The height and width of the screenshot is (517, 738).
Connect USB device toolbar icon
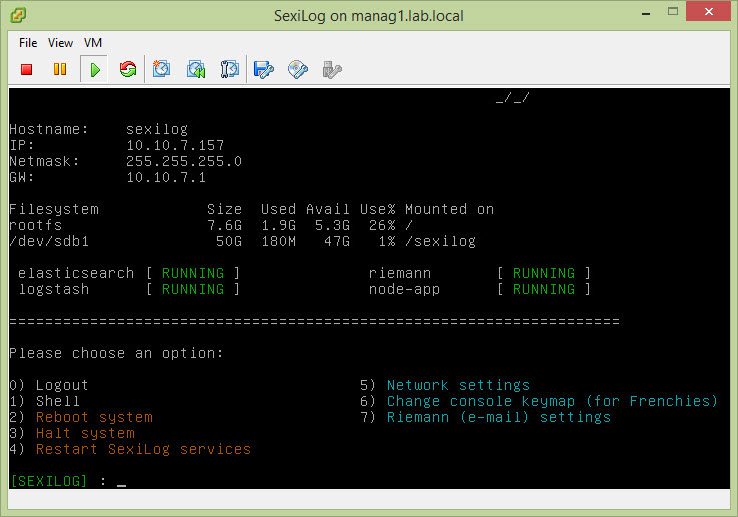pos(332,70)
